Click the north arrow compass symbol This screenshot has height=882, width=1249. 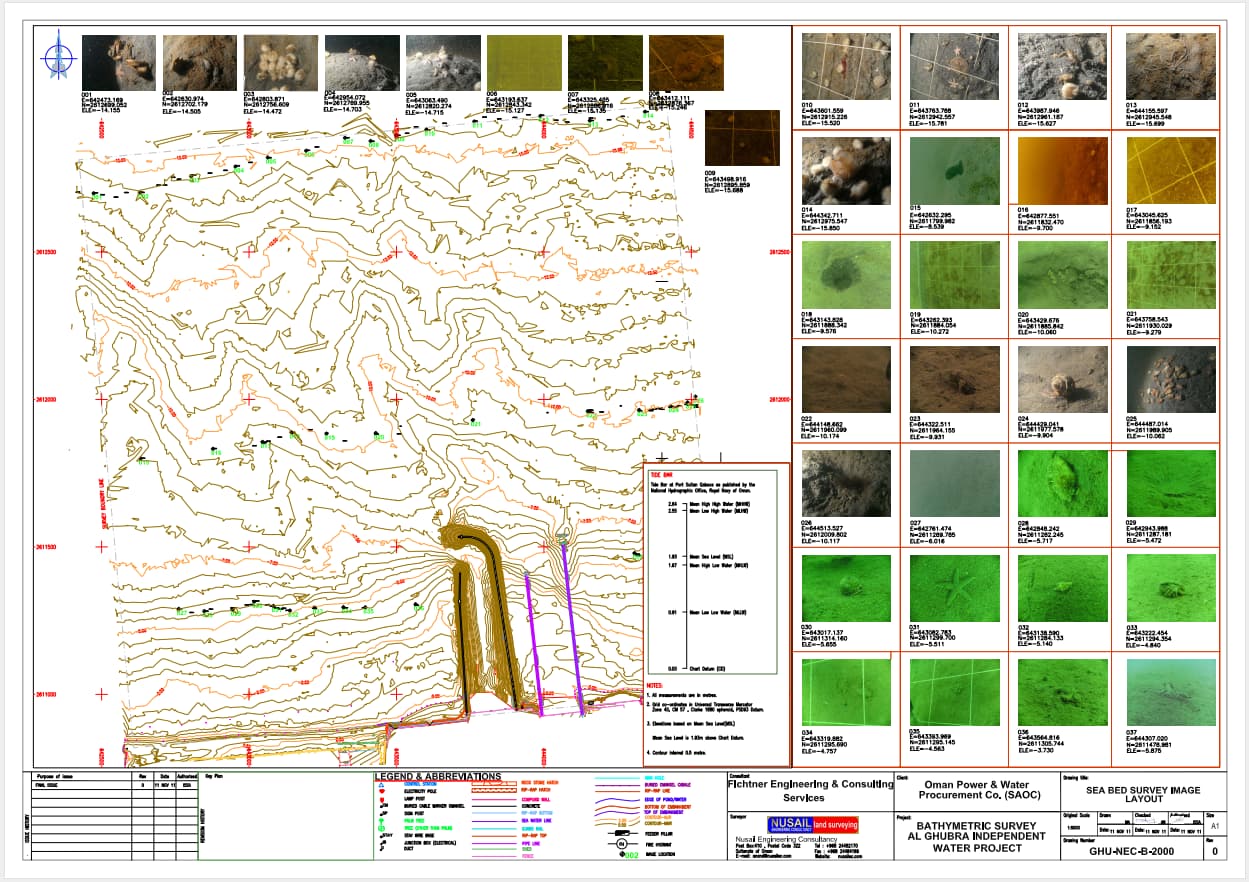tap(58, 56)
